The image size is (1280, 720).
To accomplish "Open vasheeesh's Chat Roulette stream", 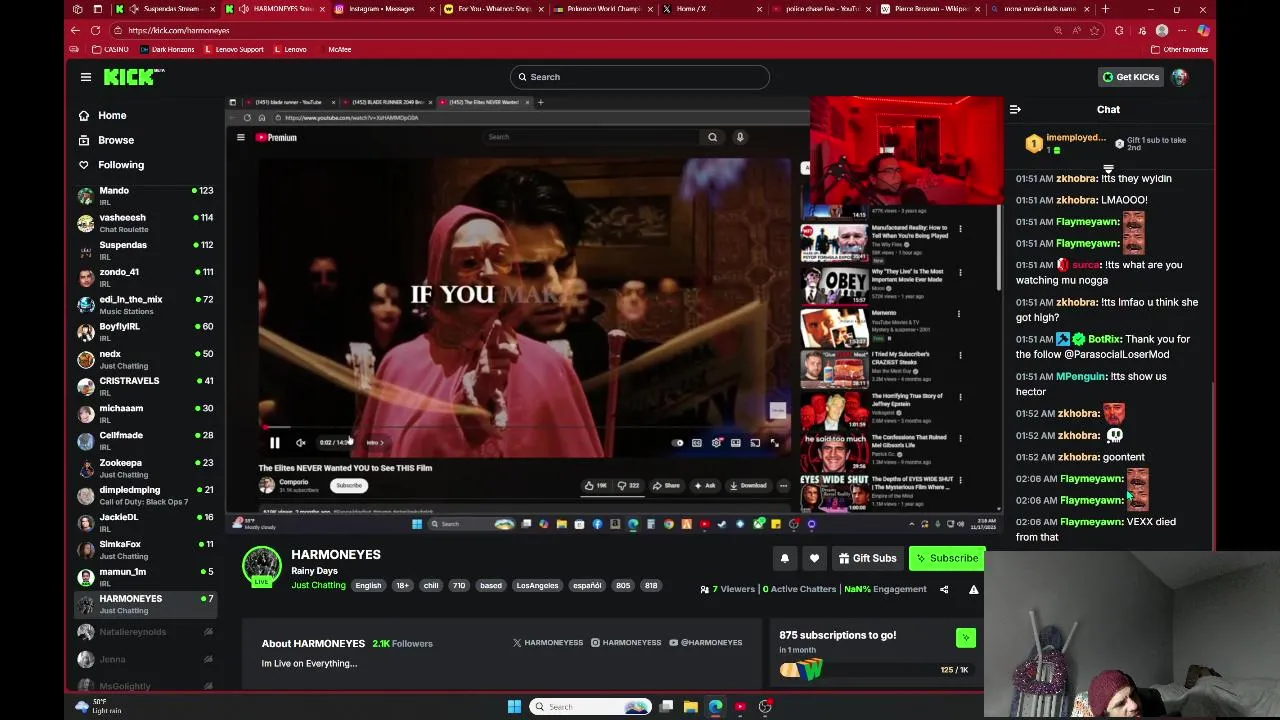I will pyautogui.click(x=145, y=223).
